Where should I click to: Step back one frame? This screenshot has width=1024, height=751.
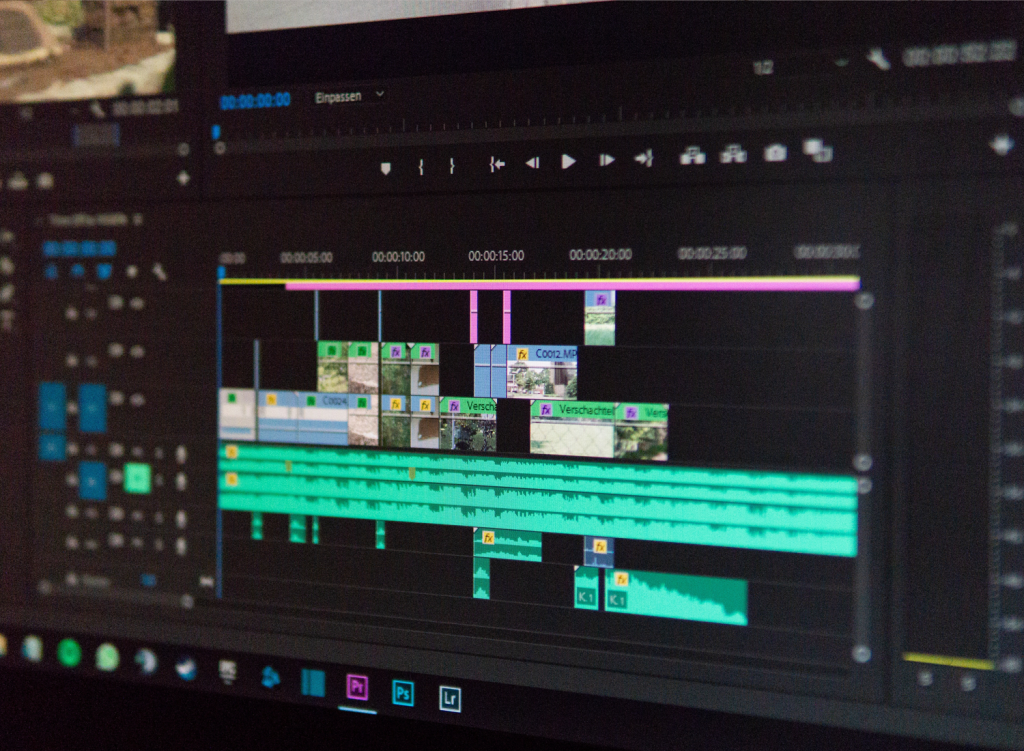click(532, 162)
